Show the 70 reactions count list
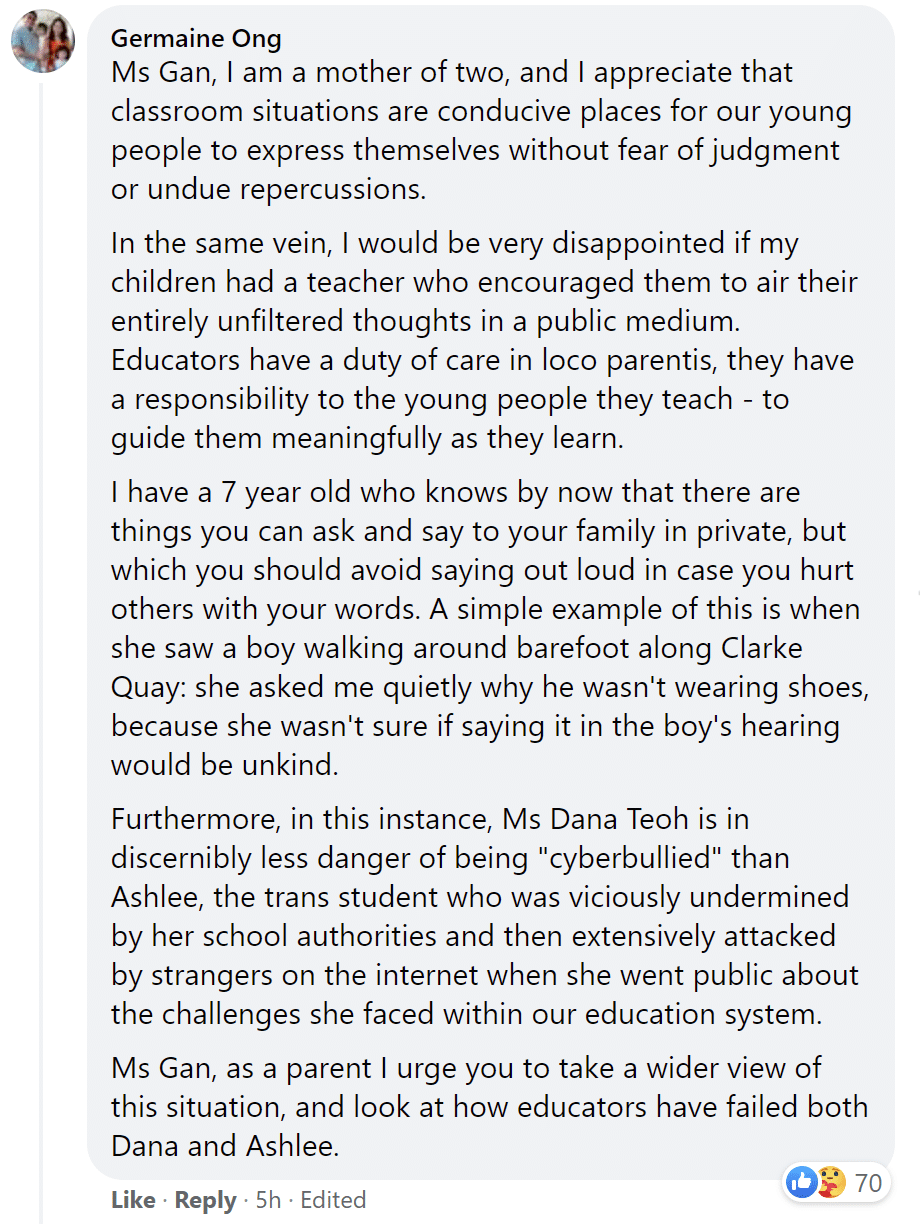The image size is (920, 1224). tap(868, 1183)
